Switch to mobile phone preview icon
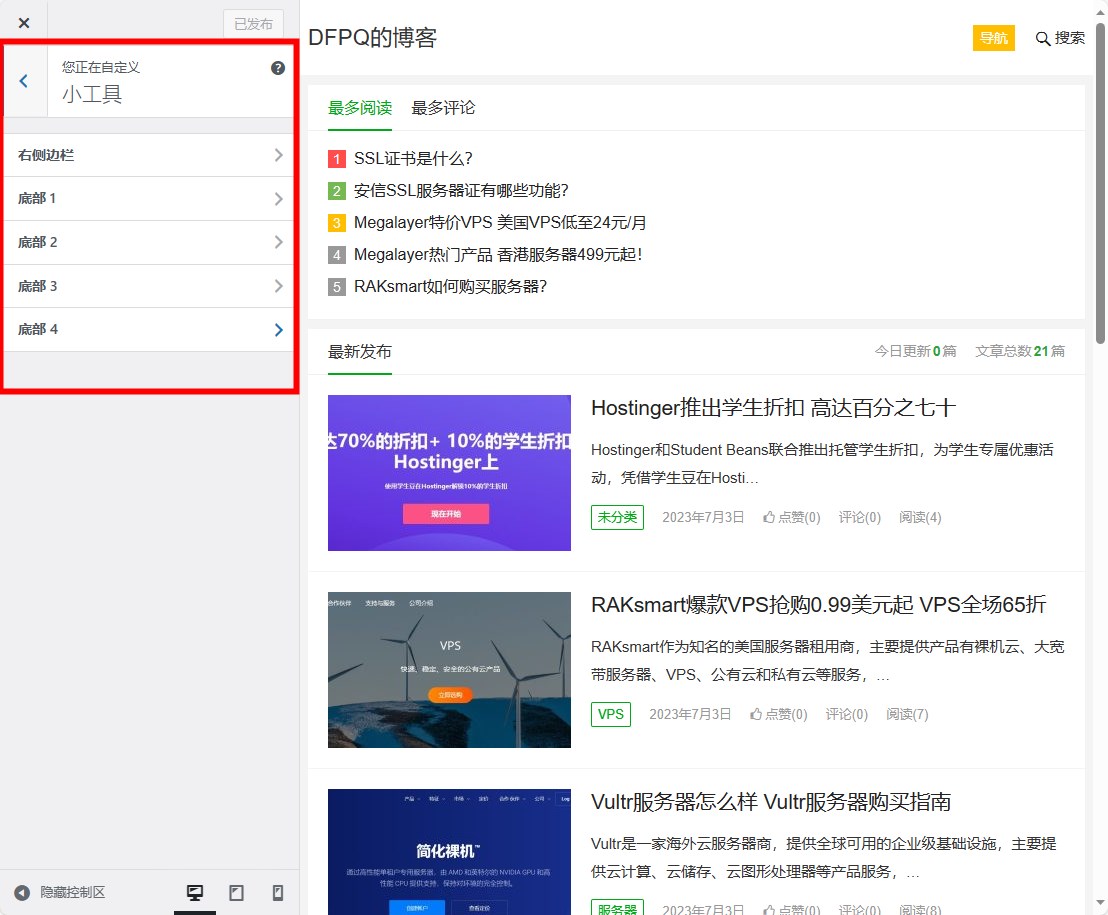Image resolution: width=1108 pixels, height=915 pixels. click(278, 893)
